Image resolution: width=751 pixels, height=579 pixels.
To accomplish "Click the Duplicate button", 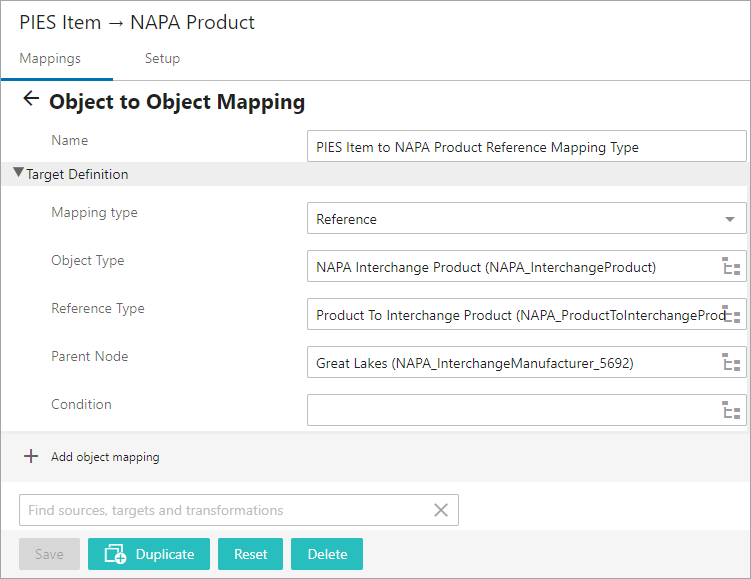I will pos(149,554).
